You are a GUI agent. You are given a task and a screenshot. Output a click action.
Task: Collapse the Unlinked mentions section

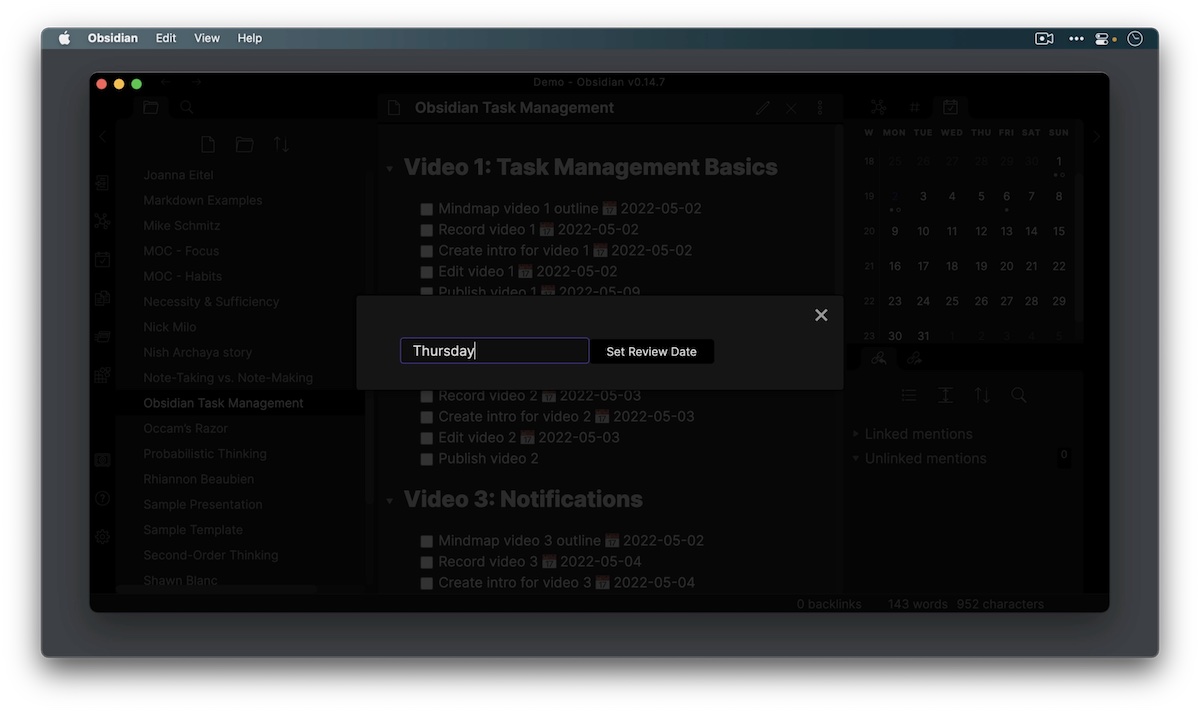point(855,458)
